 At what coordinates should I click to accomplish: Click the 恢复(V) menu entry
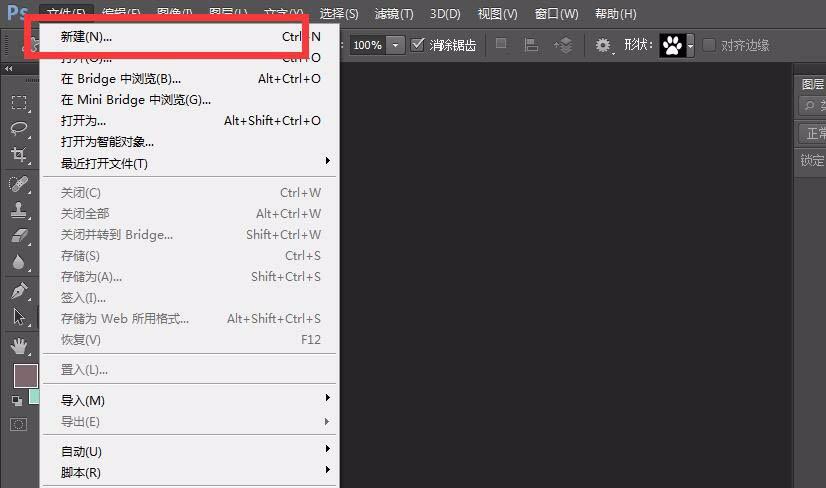(x=191, y=340)
